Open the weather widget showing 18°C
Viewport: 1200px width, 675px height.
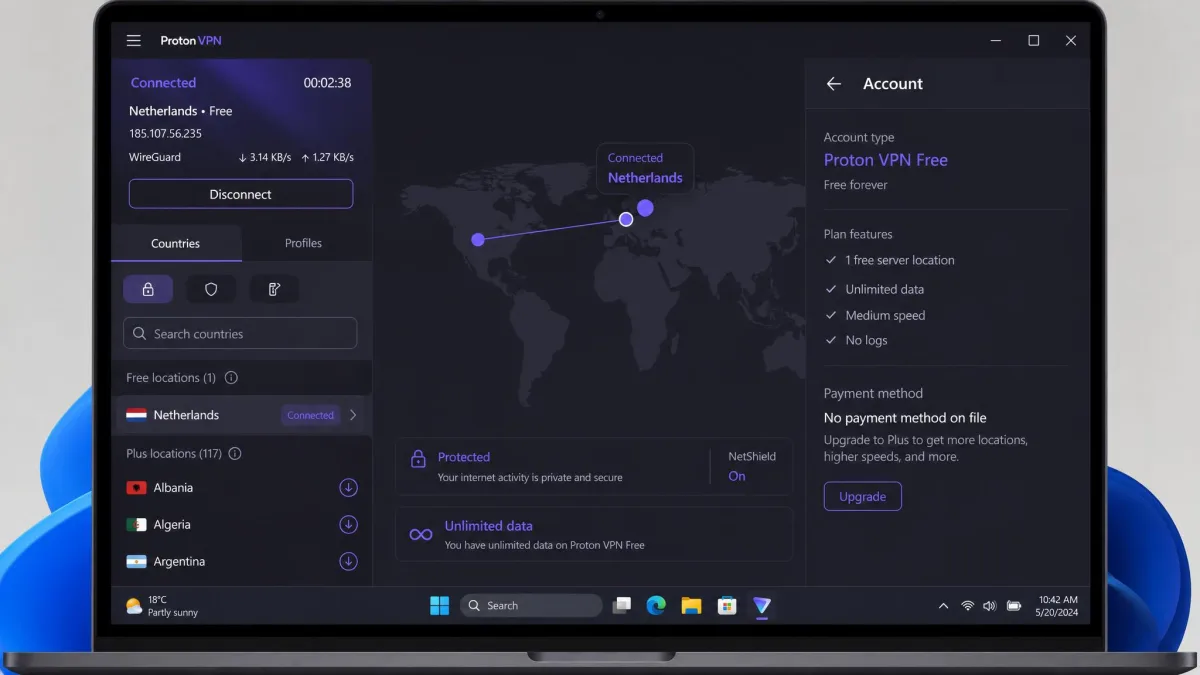(162, 606)
